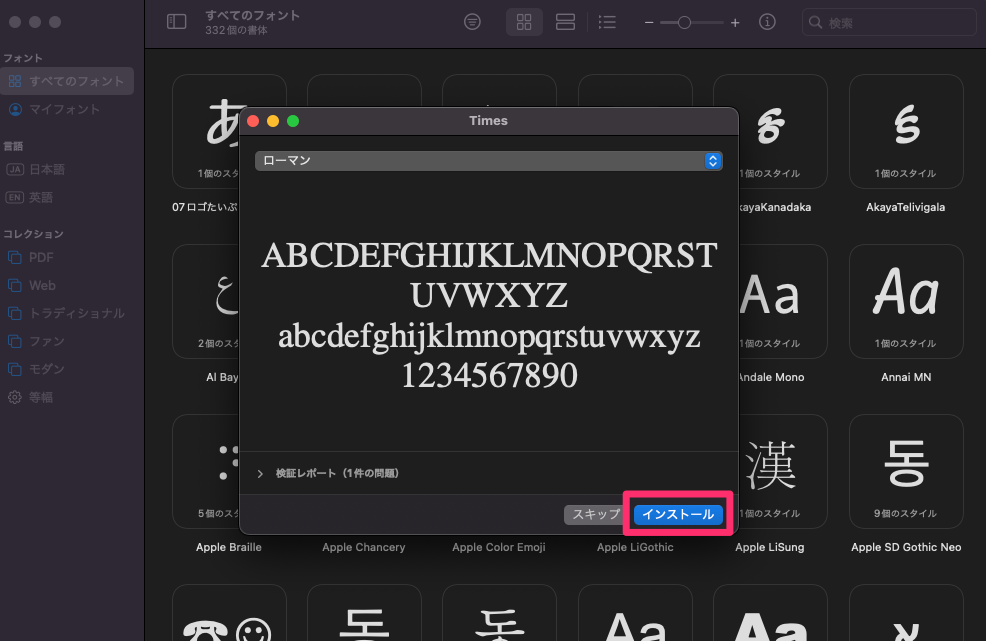The height and width of the screenshot is (641, 986).
Task: Open the filter options circle icon
Action: click(472, 22)
